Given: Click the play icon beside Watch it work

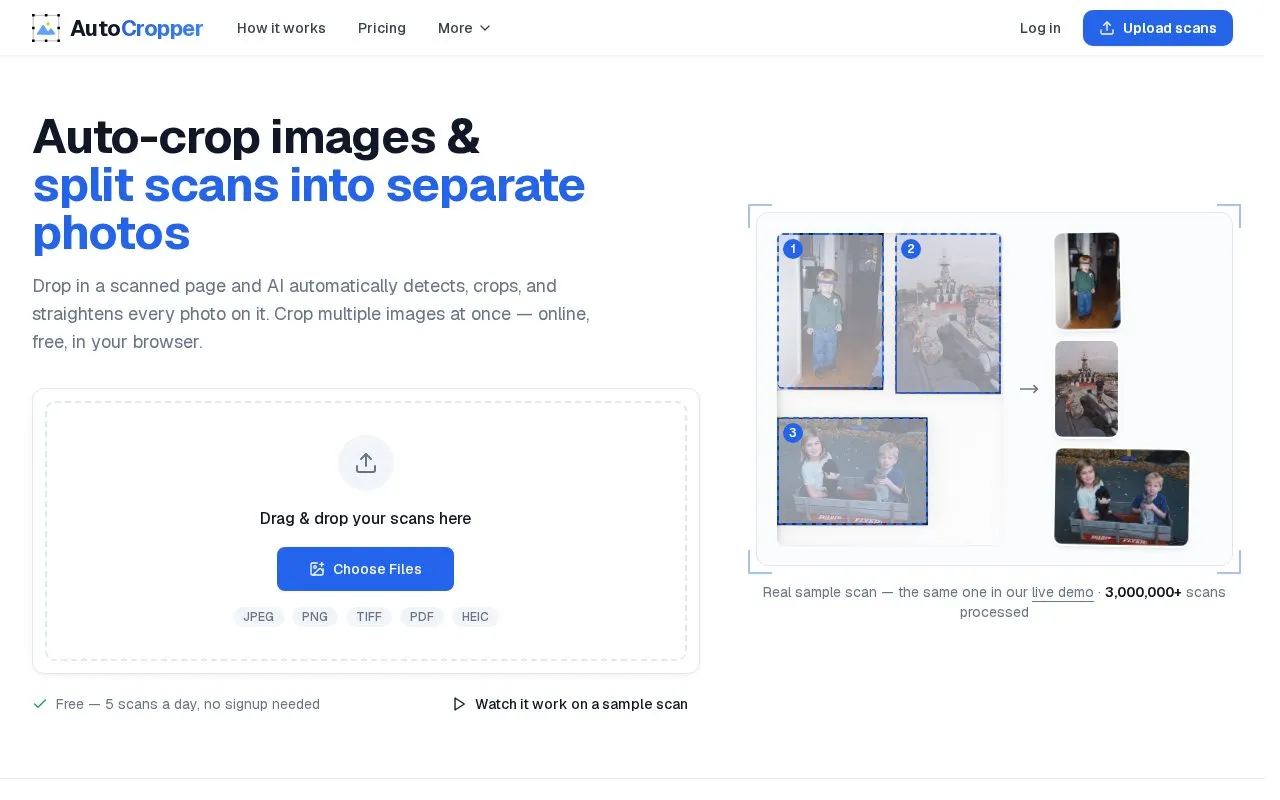Looking at the screenshot, I should (459, 704).
